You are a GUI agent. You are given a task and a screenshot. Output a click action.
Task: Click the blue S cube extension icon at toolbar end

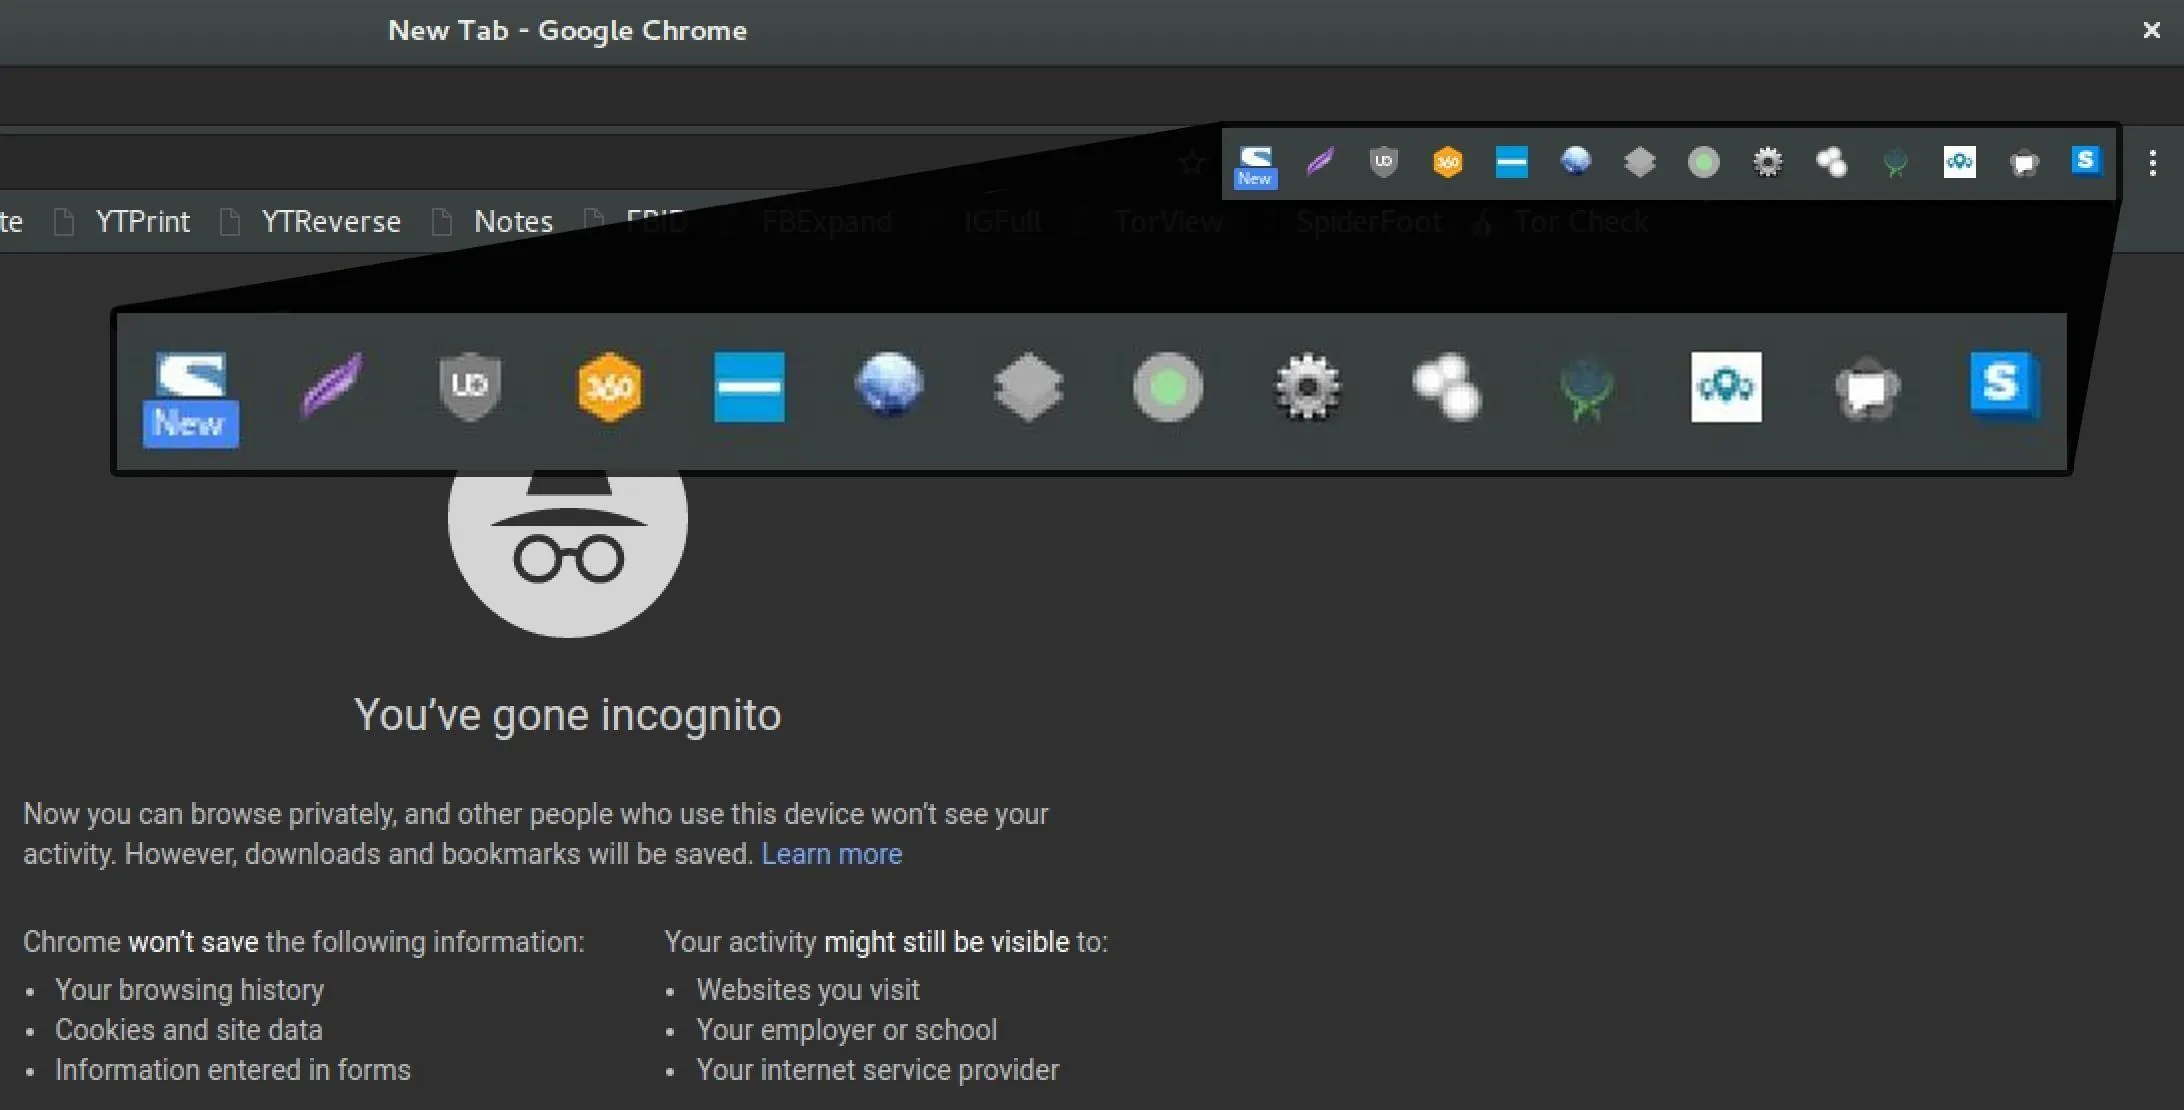pyautogui.click(x=2087, y=161)
